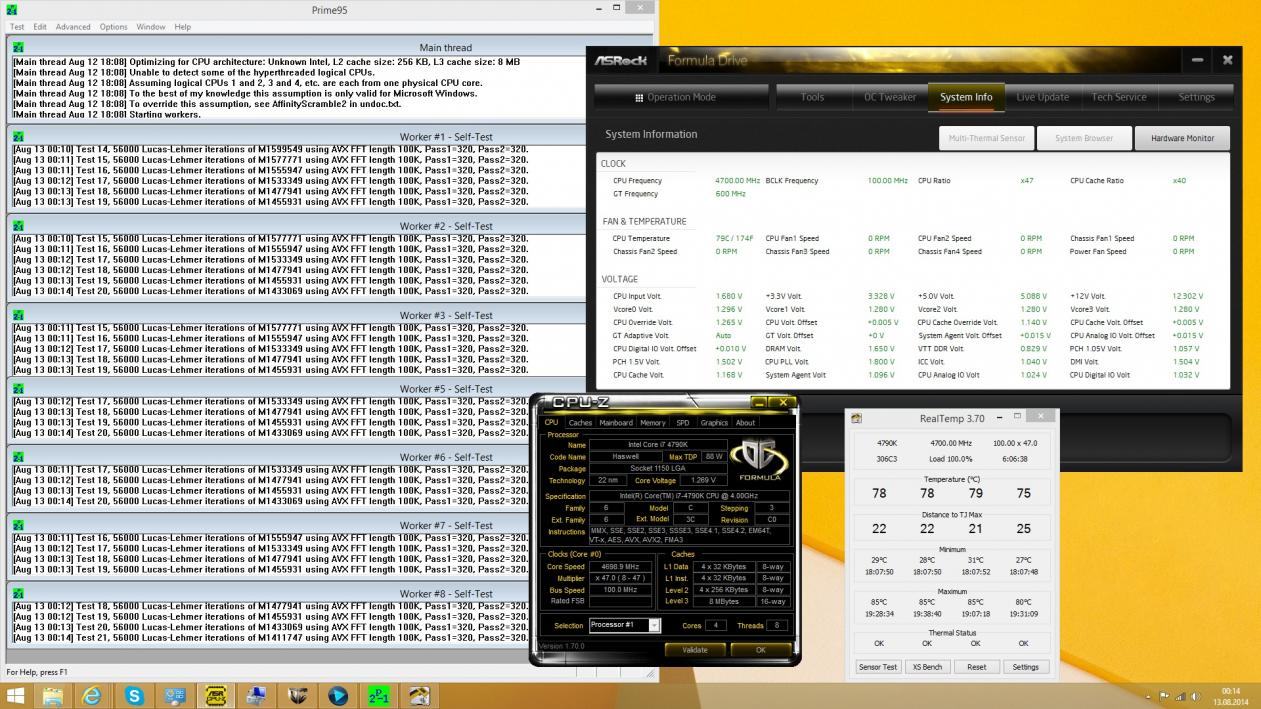Click the Worker #6 window icon in Prime95

[x=18, y=456]
